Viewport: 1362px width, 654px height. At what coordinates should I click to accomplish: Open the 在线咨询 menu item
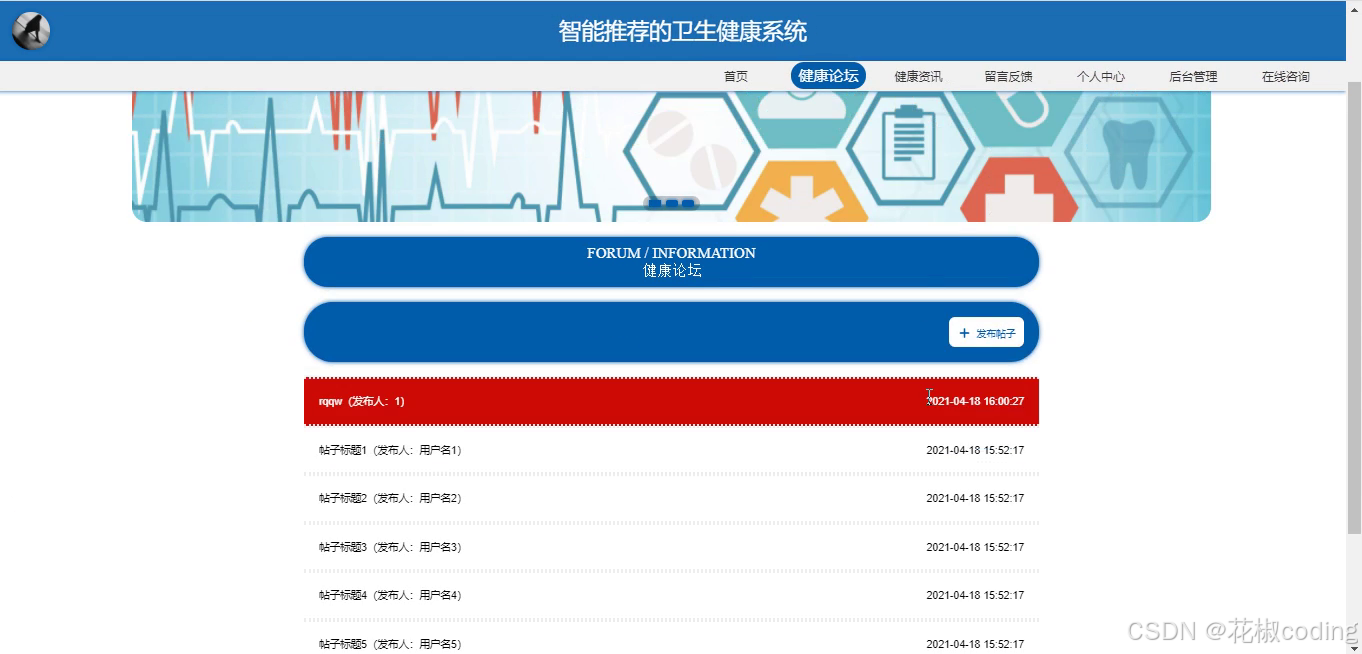tap(1284, 75)
